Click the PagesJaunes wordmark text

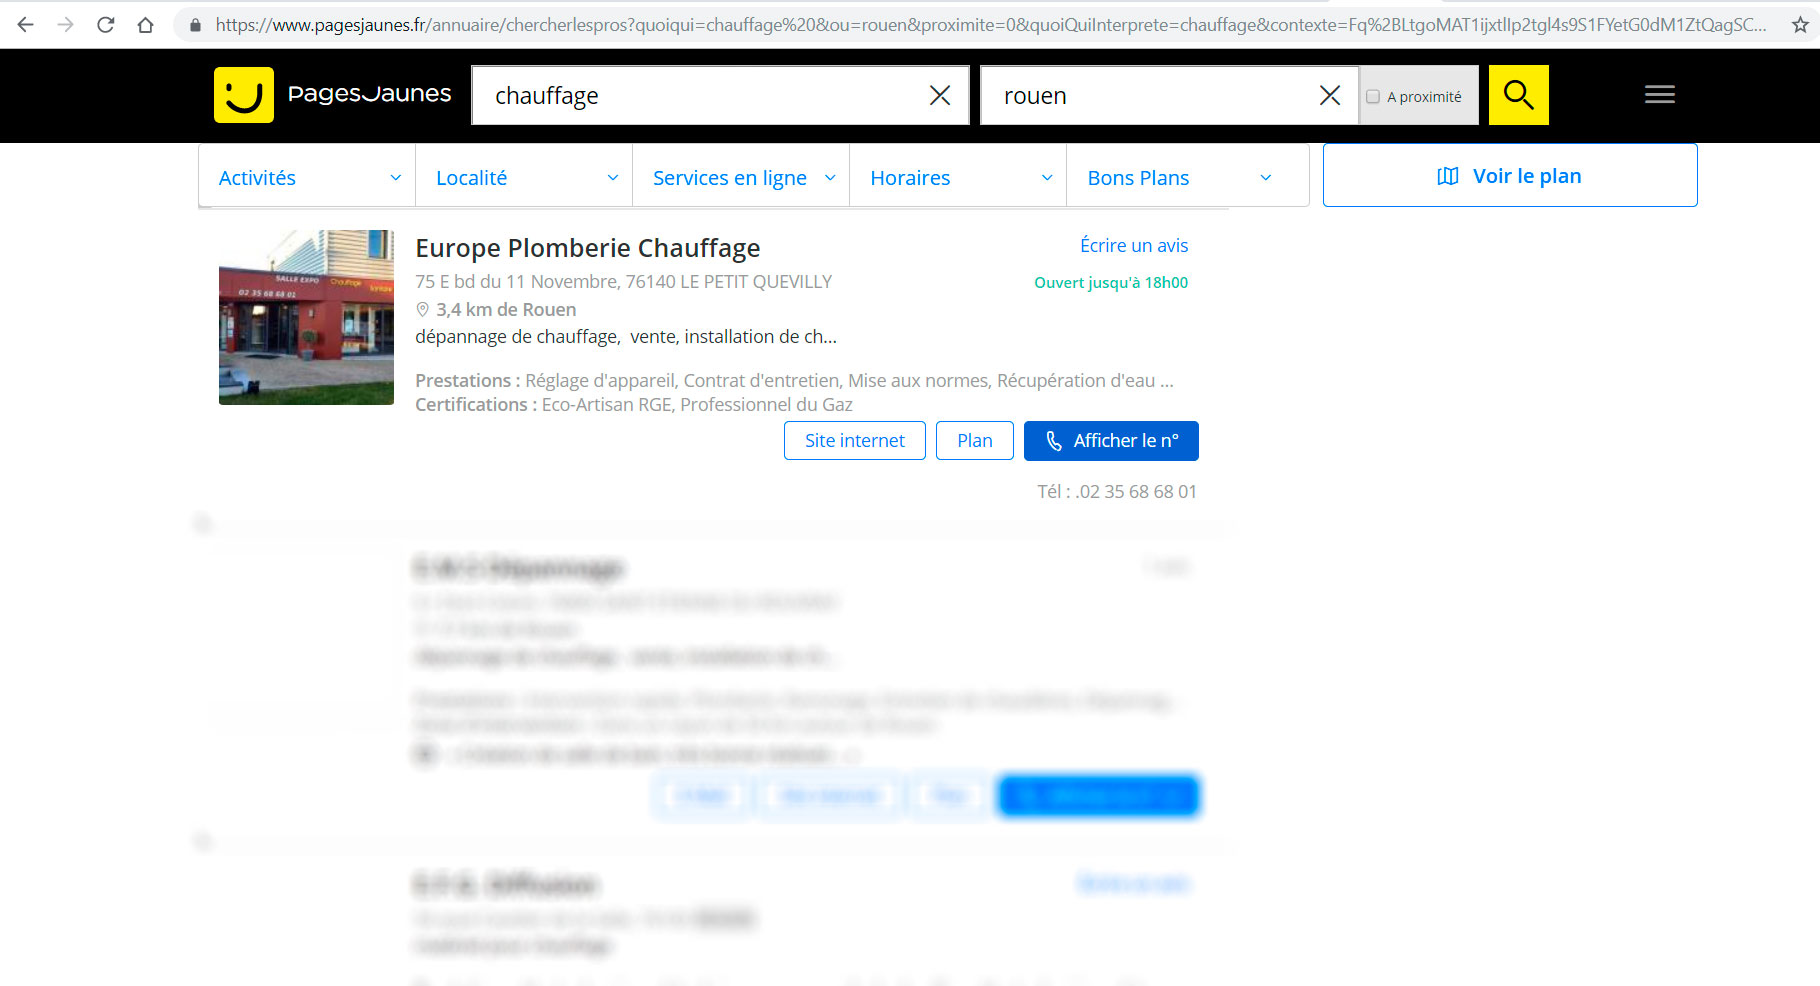(369, 94)
